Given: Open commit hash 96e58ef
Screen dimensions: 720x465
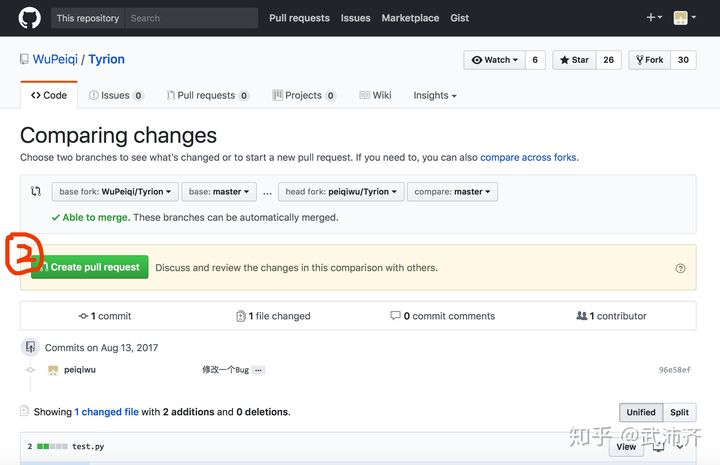Looking at the screenshot, I should (675, 370).
